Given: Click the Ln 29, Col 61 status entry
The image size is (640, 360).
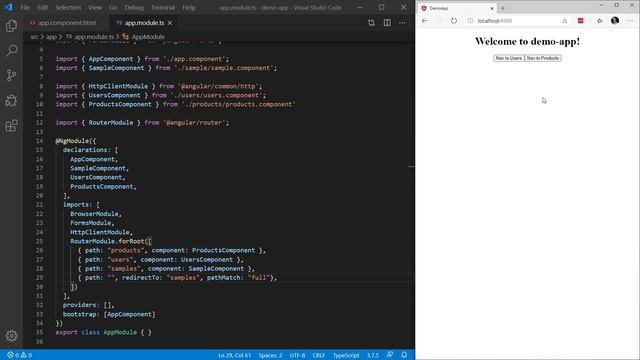Looking at the screenshot, I should pos(234,355).
